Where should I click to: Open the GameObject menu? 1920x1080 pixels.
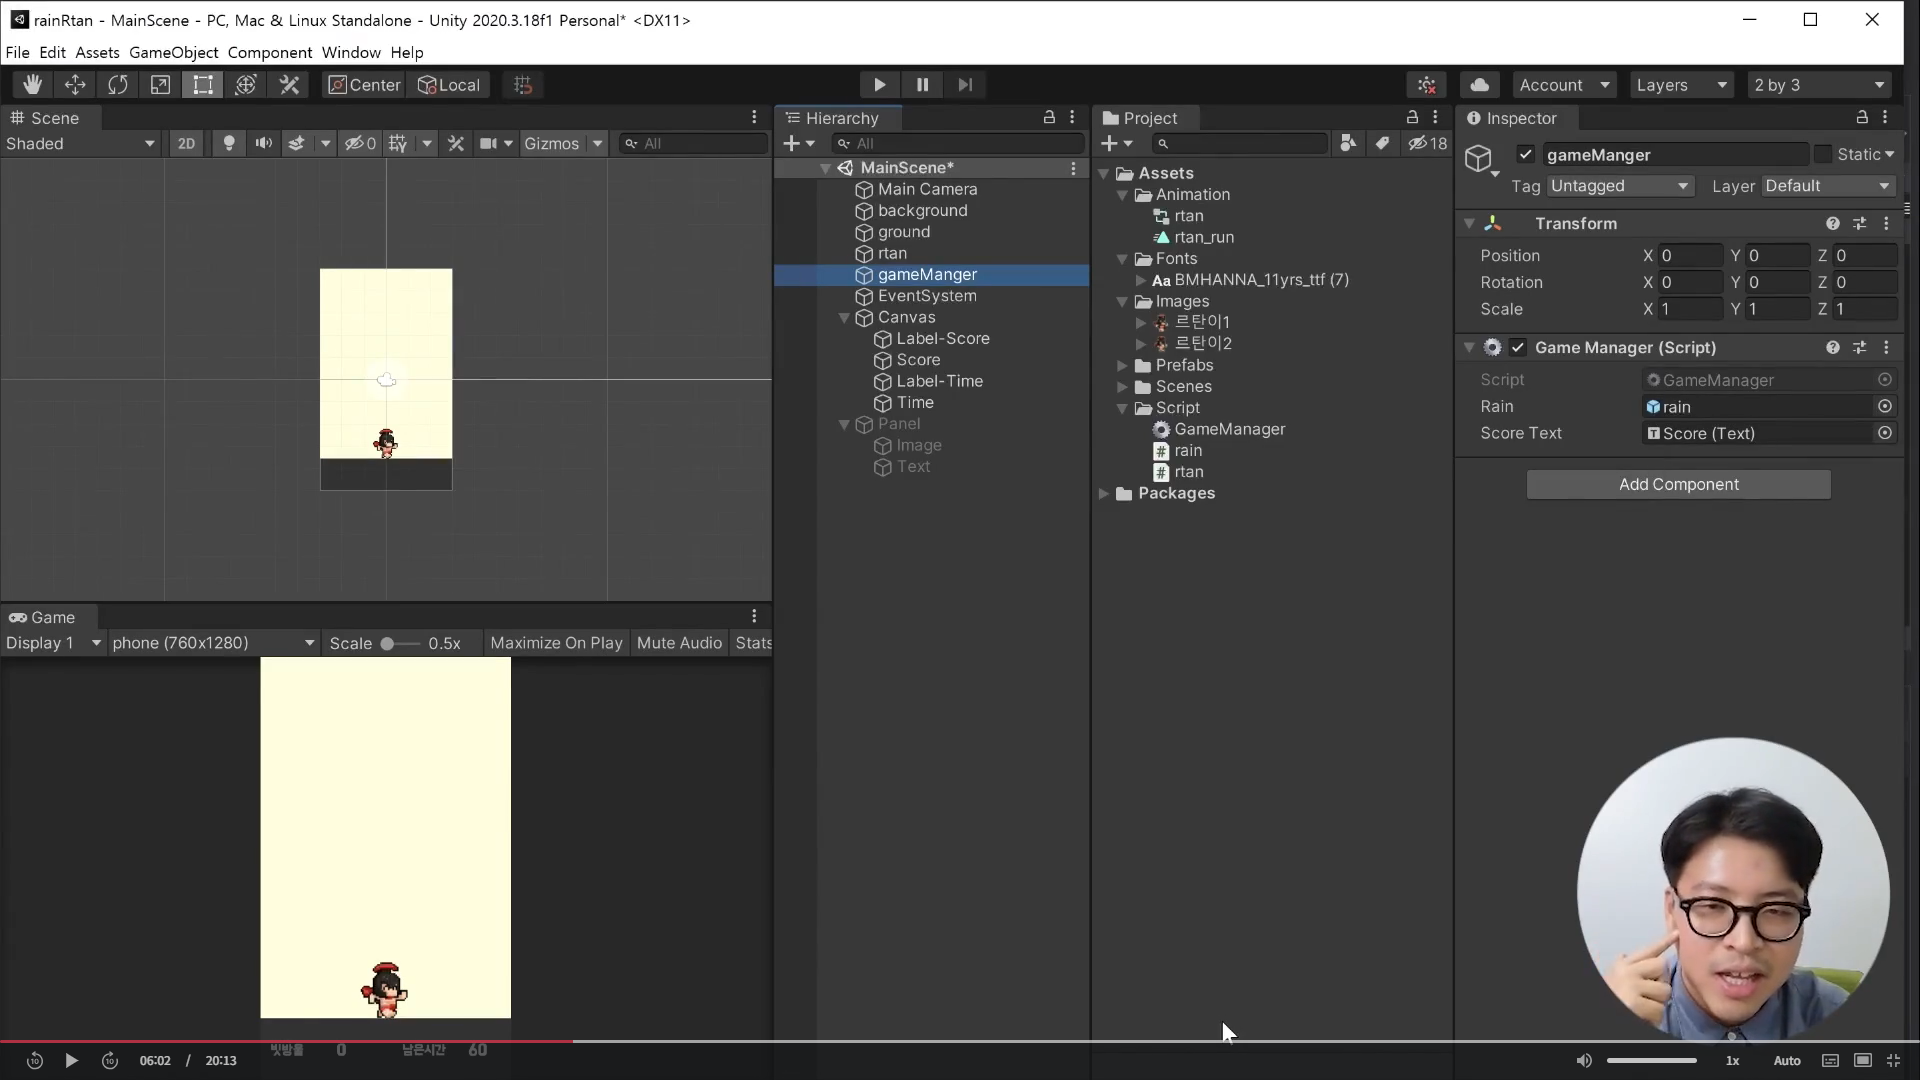pyautogui.click(x=173, y=52)
